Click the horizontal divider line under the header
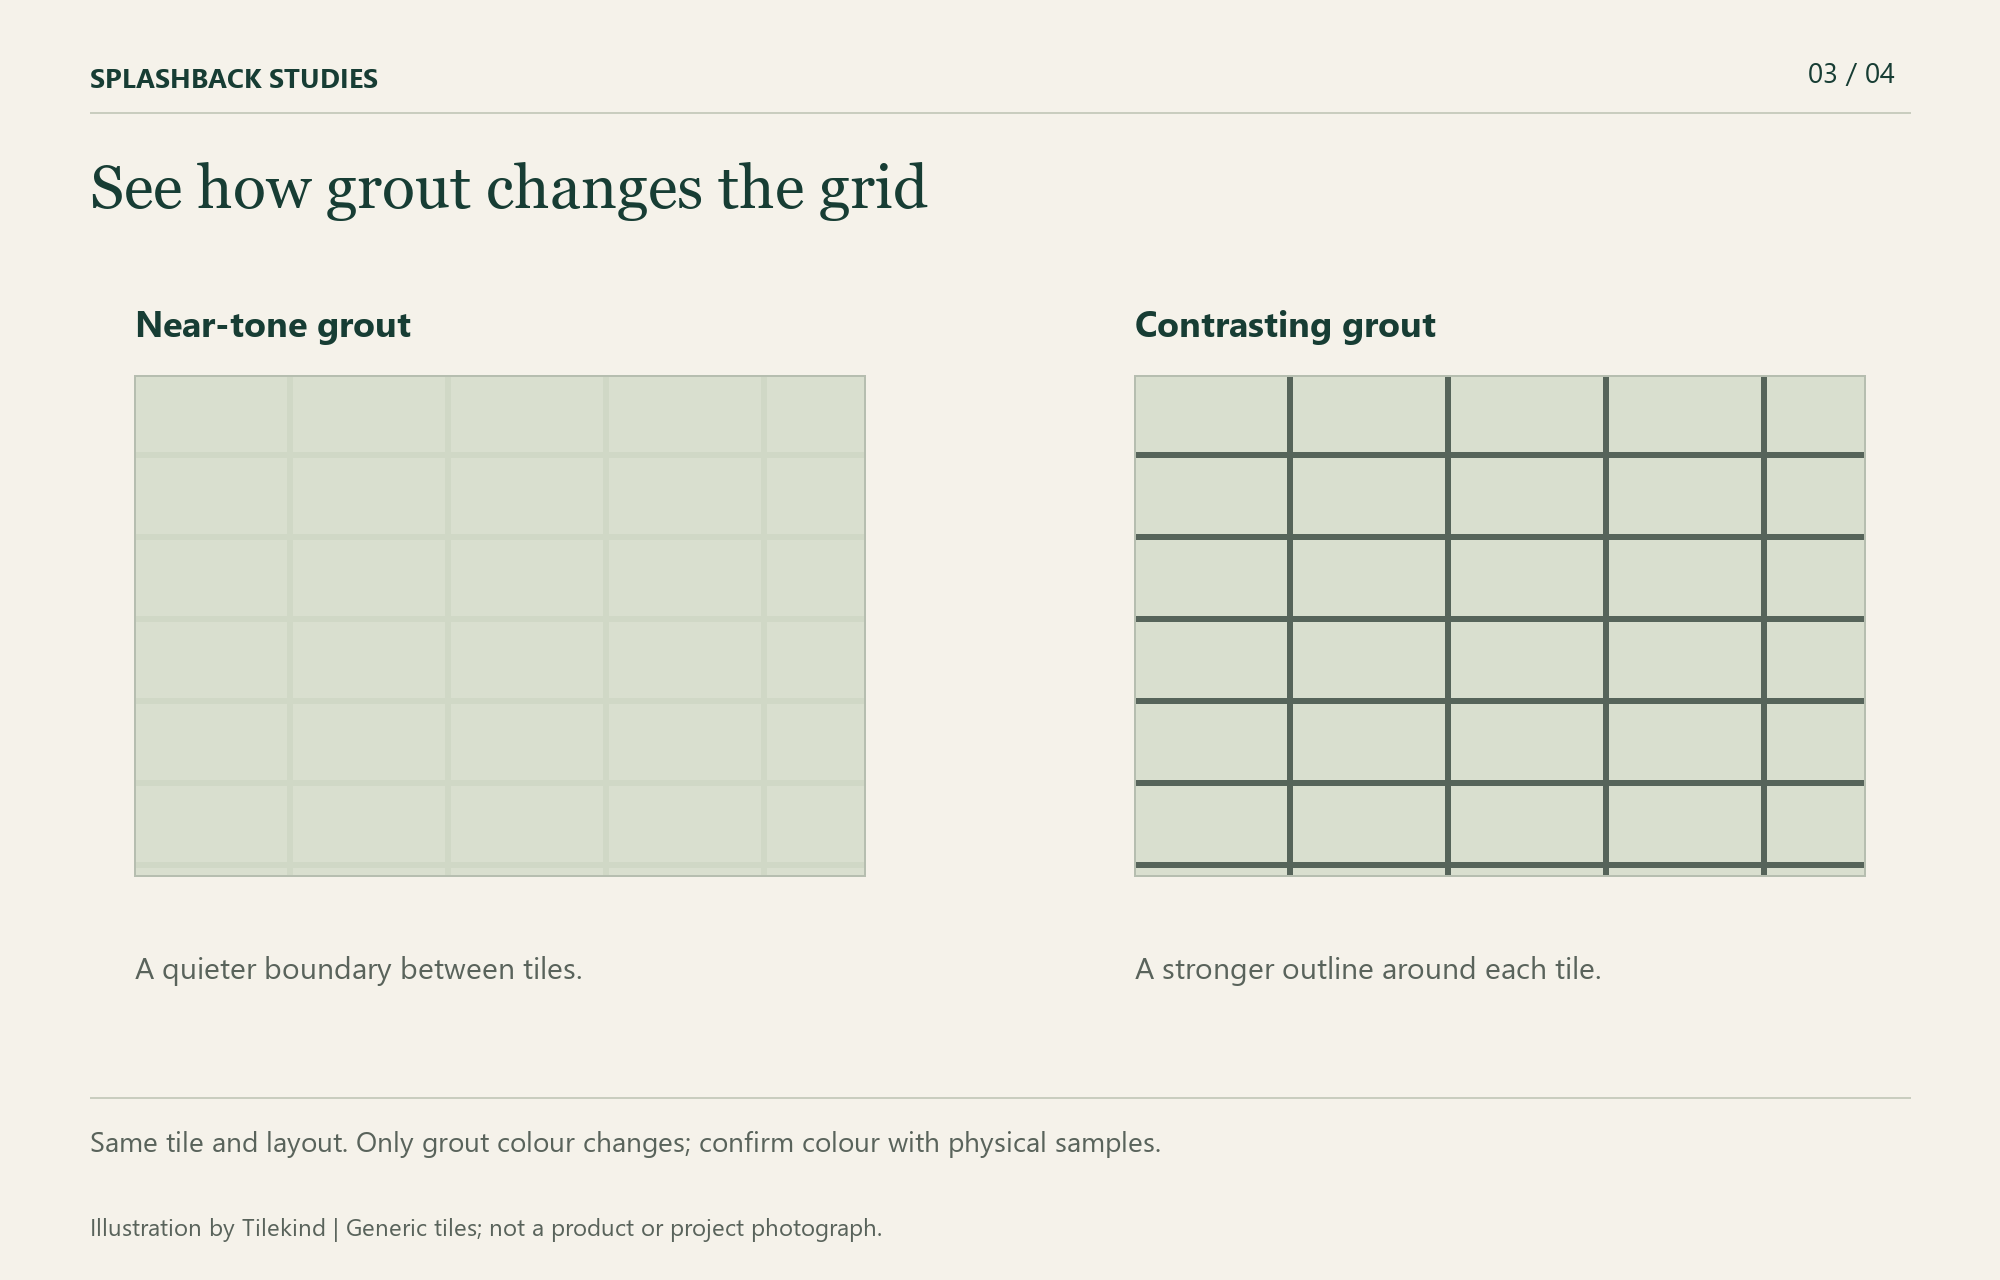The height and width of the screenshot is (1280, 2000). tap(1000, 113)
